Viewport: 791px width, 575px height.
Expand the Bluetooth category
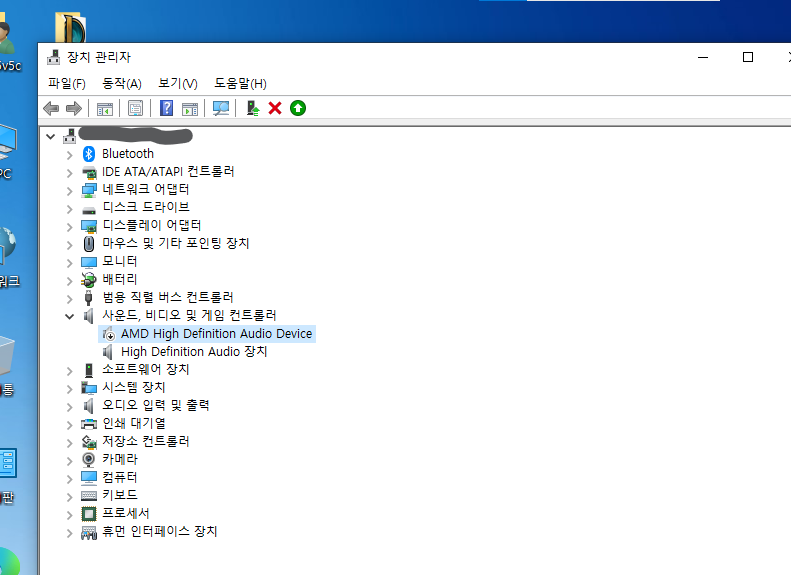click(70, 155)
